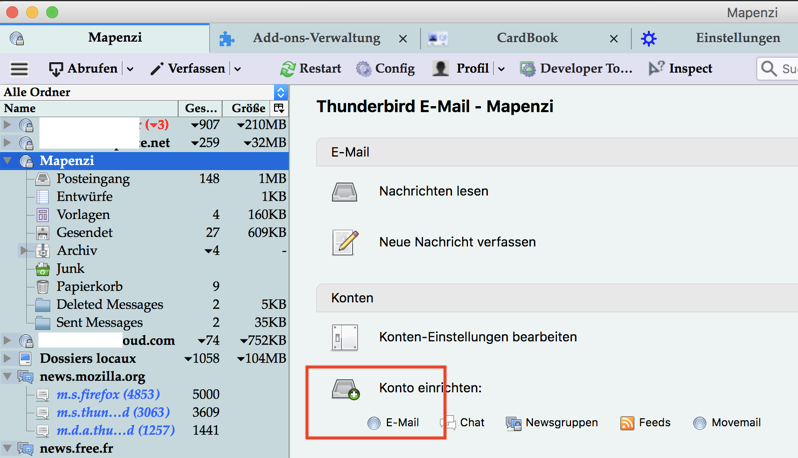Open the Verfassen dropdown arrow
This screenshot has width=798, height=458.
pyautogui.click(x=237, y=69)
